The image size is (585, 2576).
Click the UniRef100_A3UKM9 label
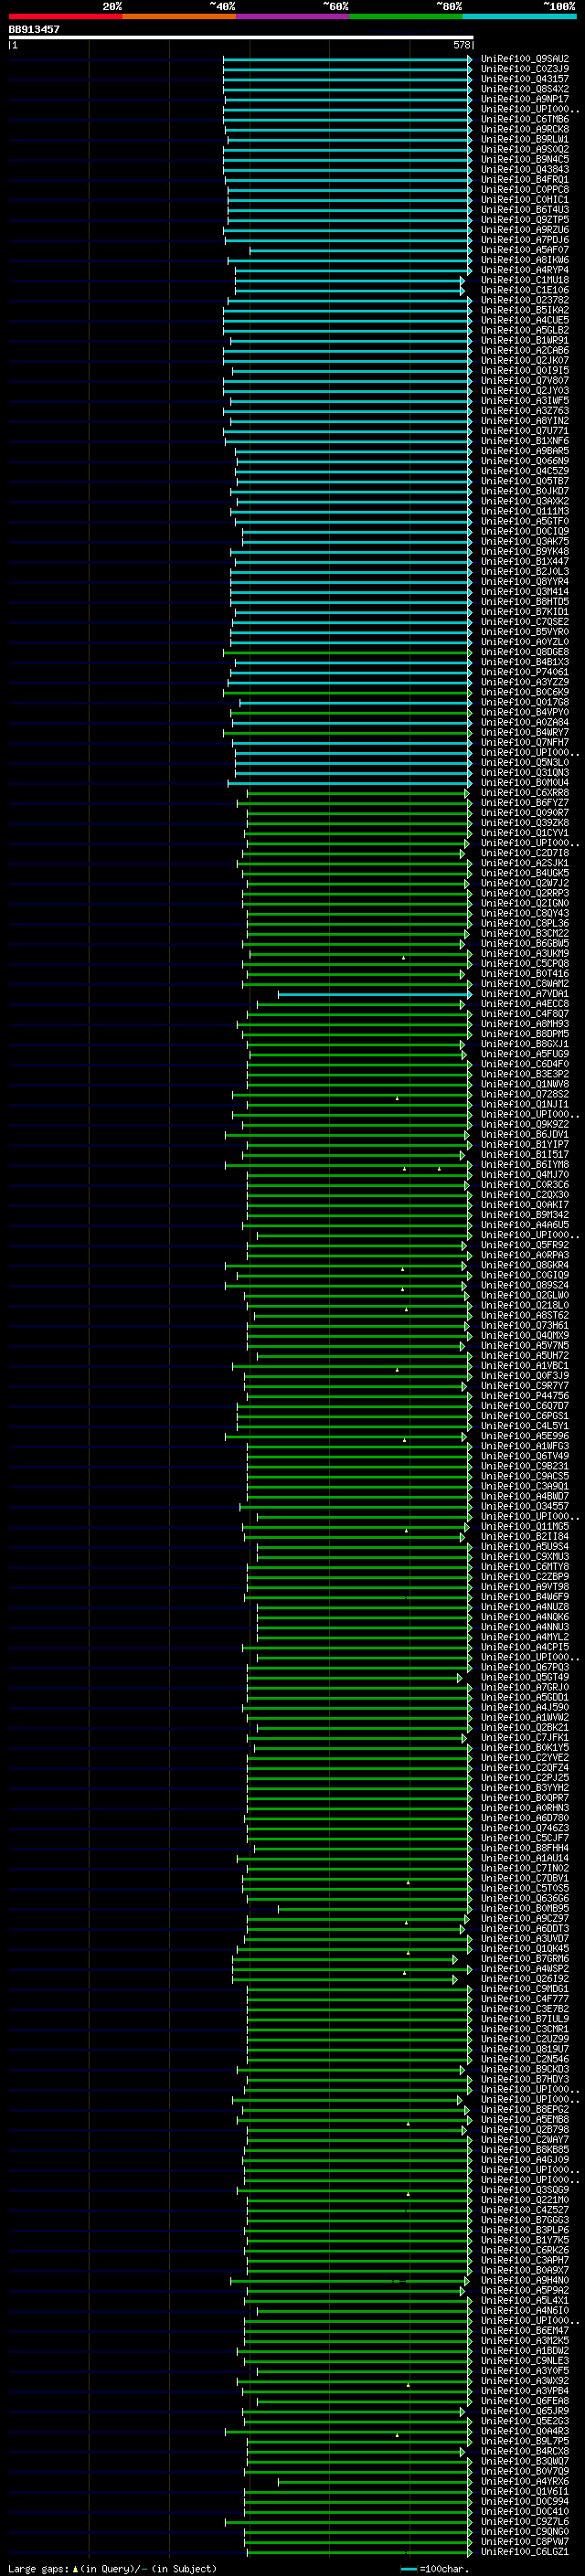coord(525,953)
